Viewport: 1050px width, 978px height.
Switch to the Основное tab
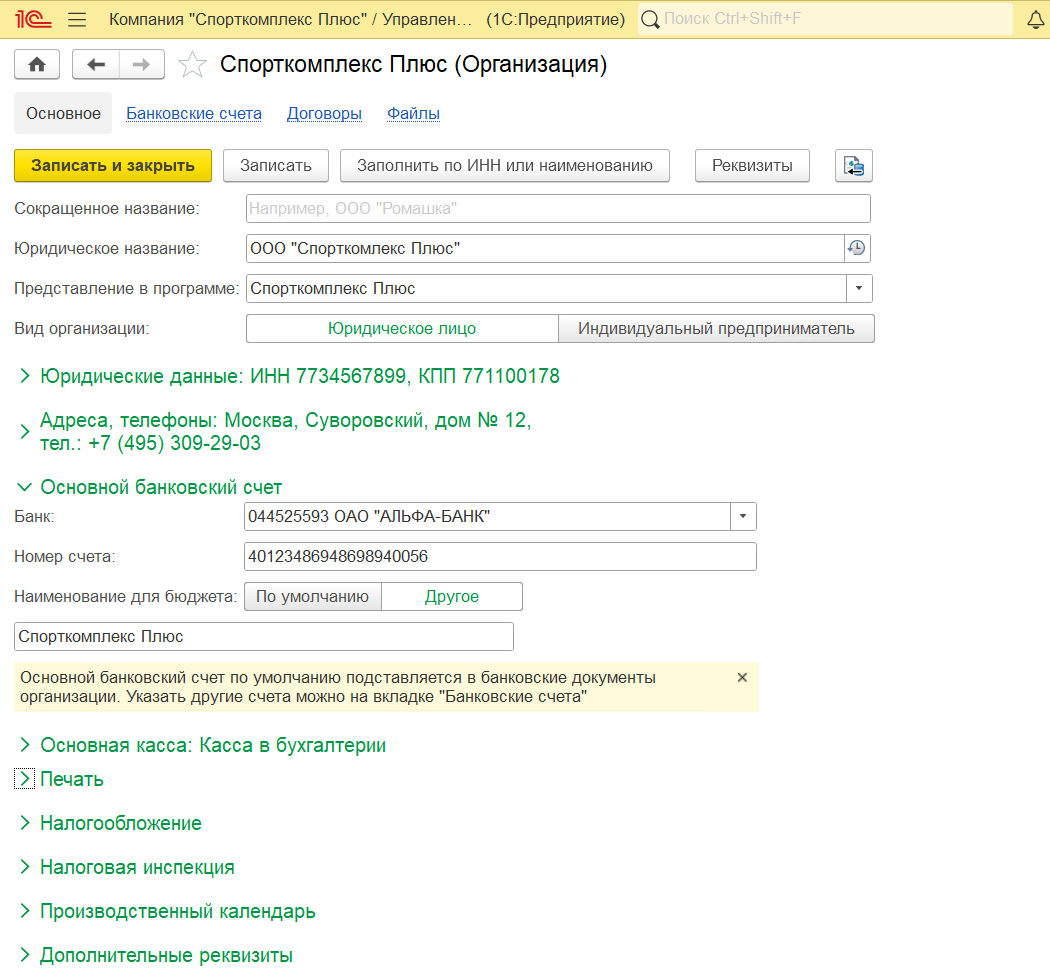pyautogui.click(x=63, y=113)
